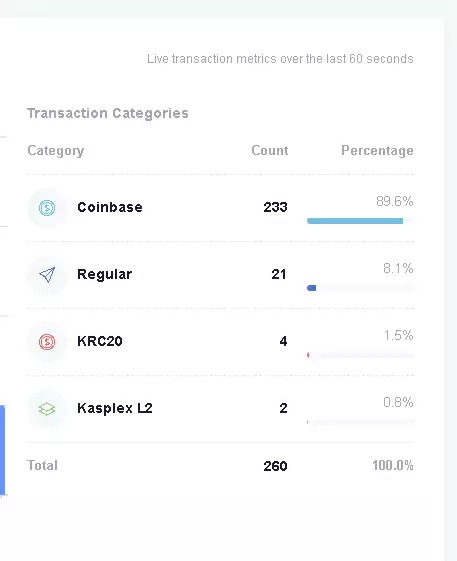457x561 pixels.
Task: Click the green Kasplex L2 layers icon
Action: coord(47,409)
